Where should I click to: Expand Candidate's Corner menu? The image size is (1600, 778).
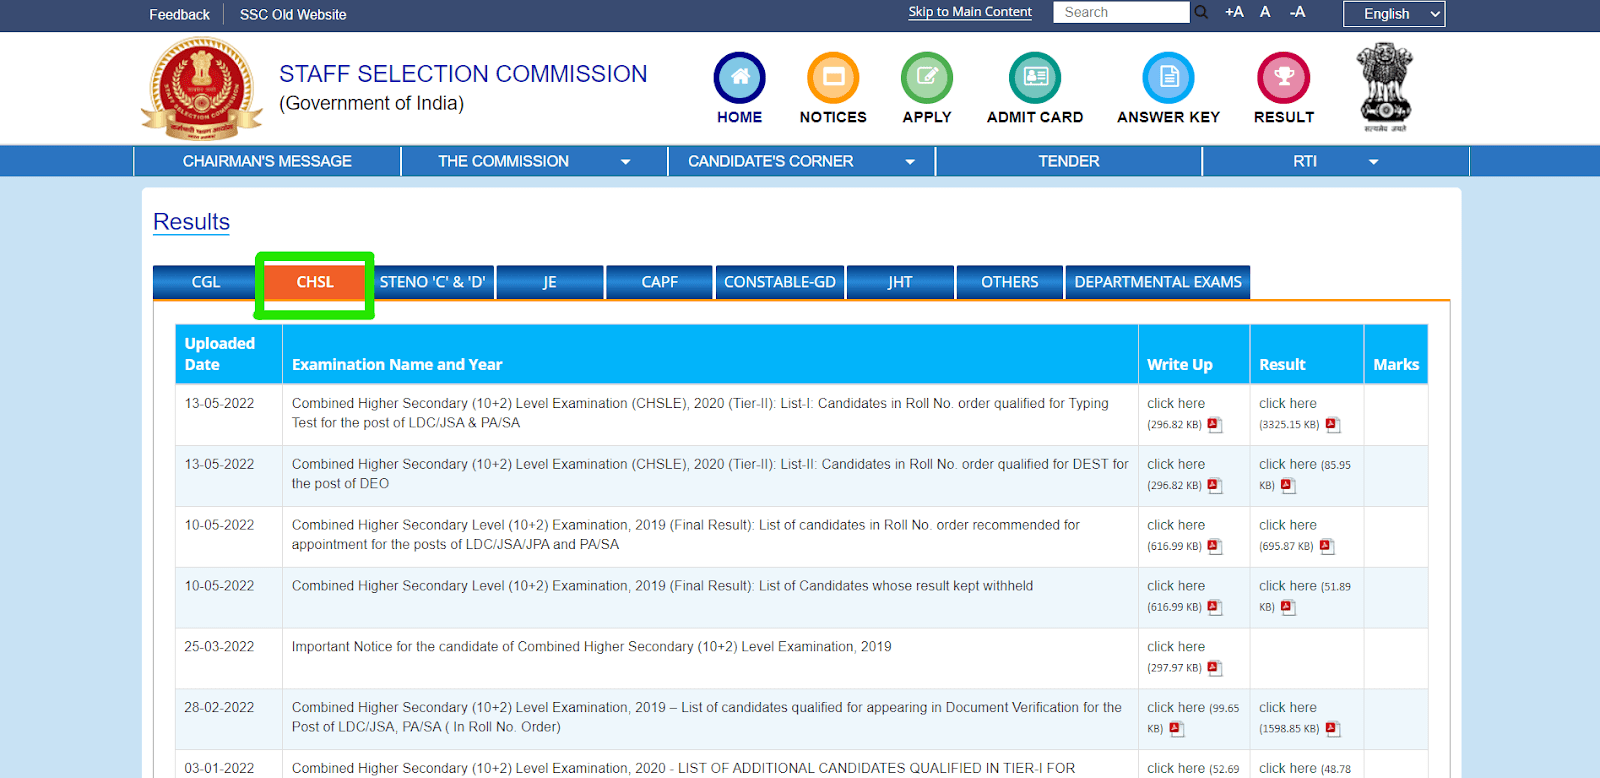pyautogui.click(x=801, y=161)
